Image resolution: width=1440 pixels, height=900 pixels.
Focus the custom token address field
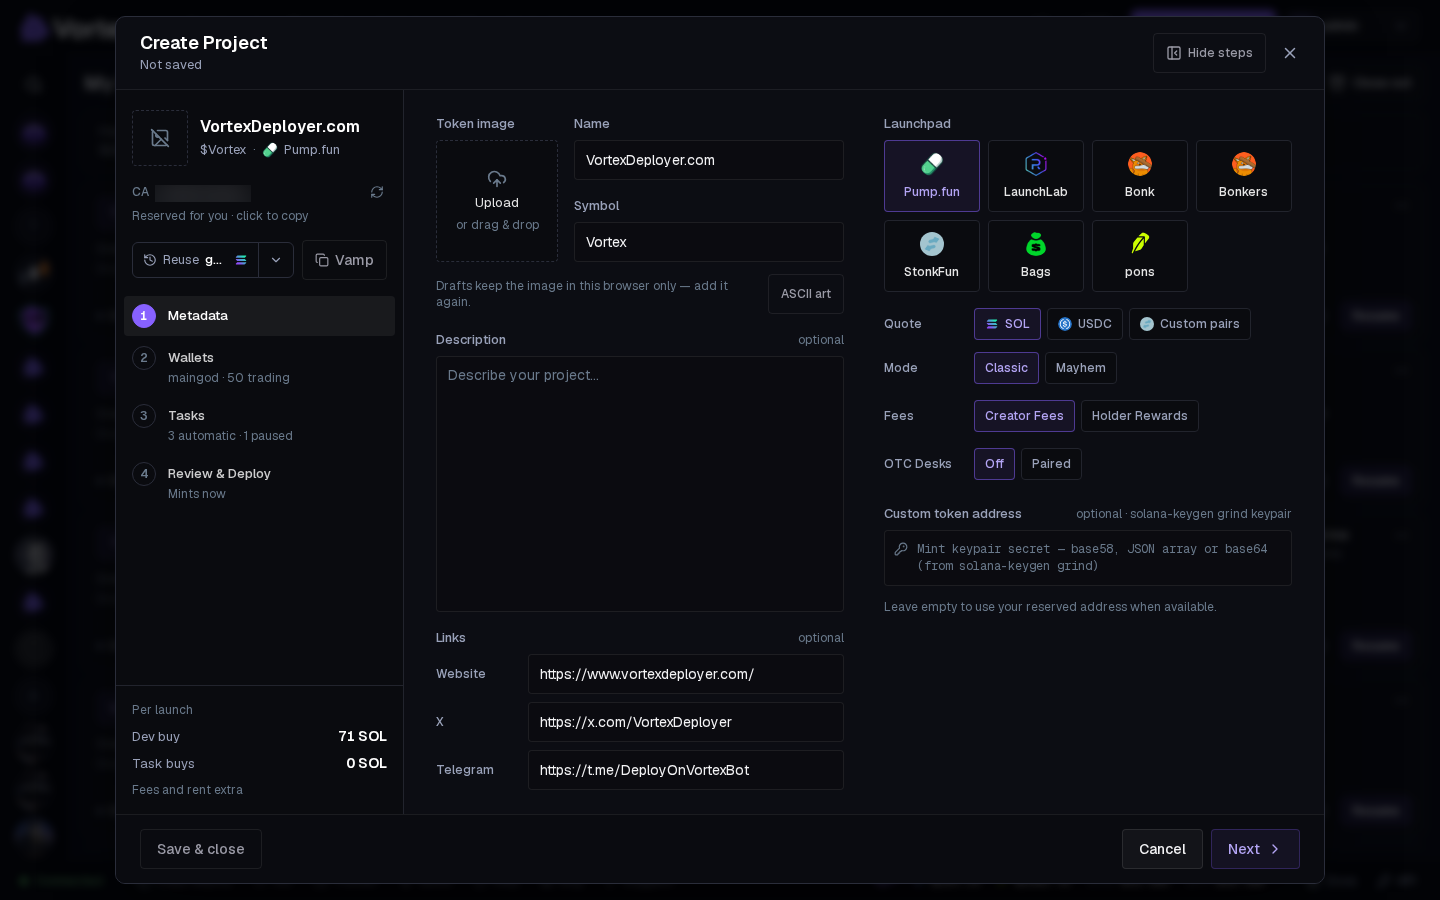coord(1088,558)
